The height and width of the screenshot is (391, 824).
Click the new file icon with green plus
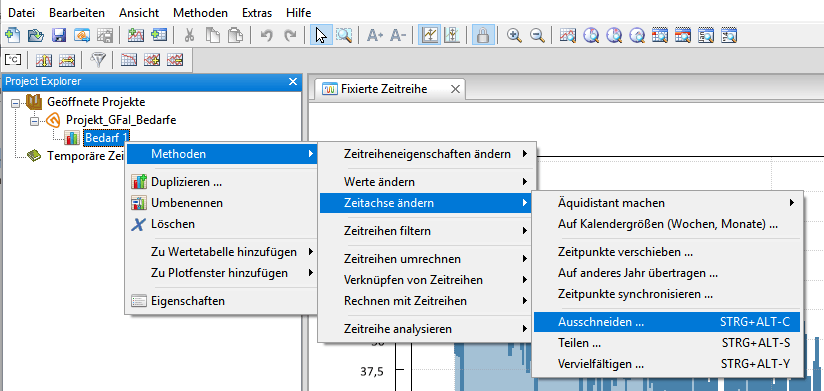(x=12, y=35)
